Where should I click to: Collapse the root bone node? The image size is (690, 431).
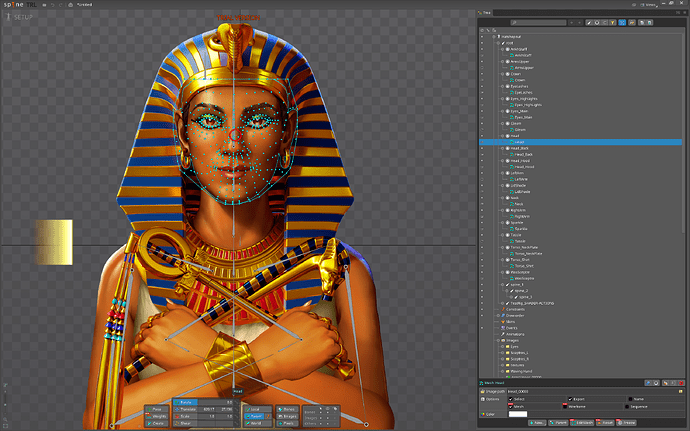tap(498, 43)
